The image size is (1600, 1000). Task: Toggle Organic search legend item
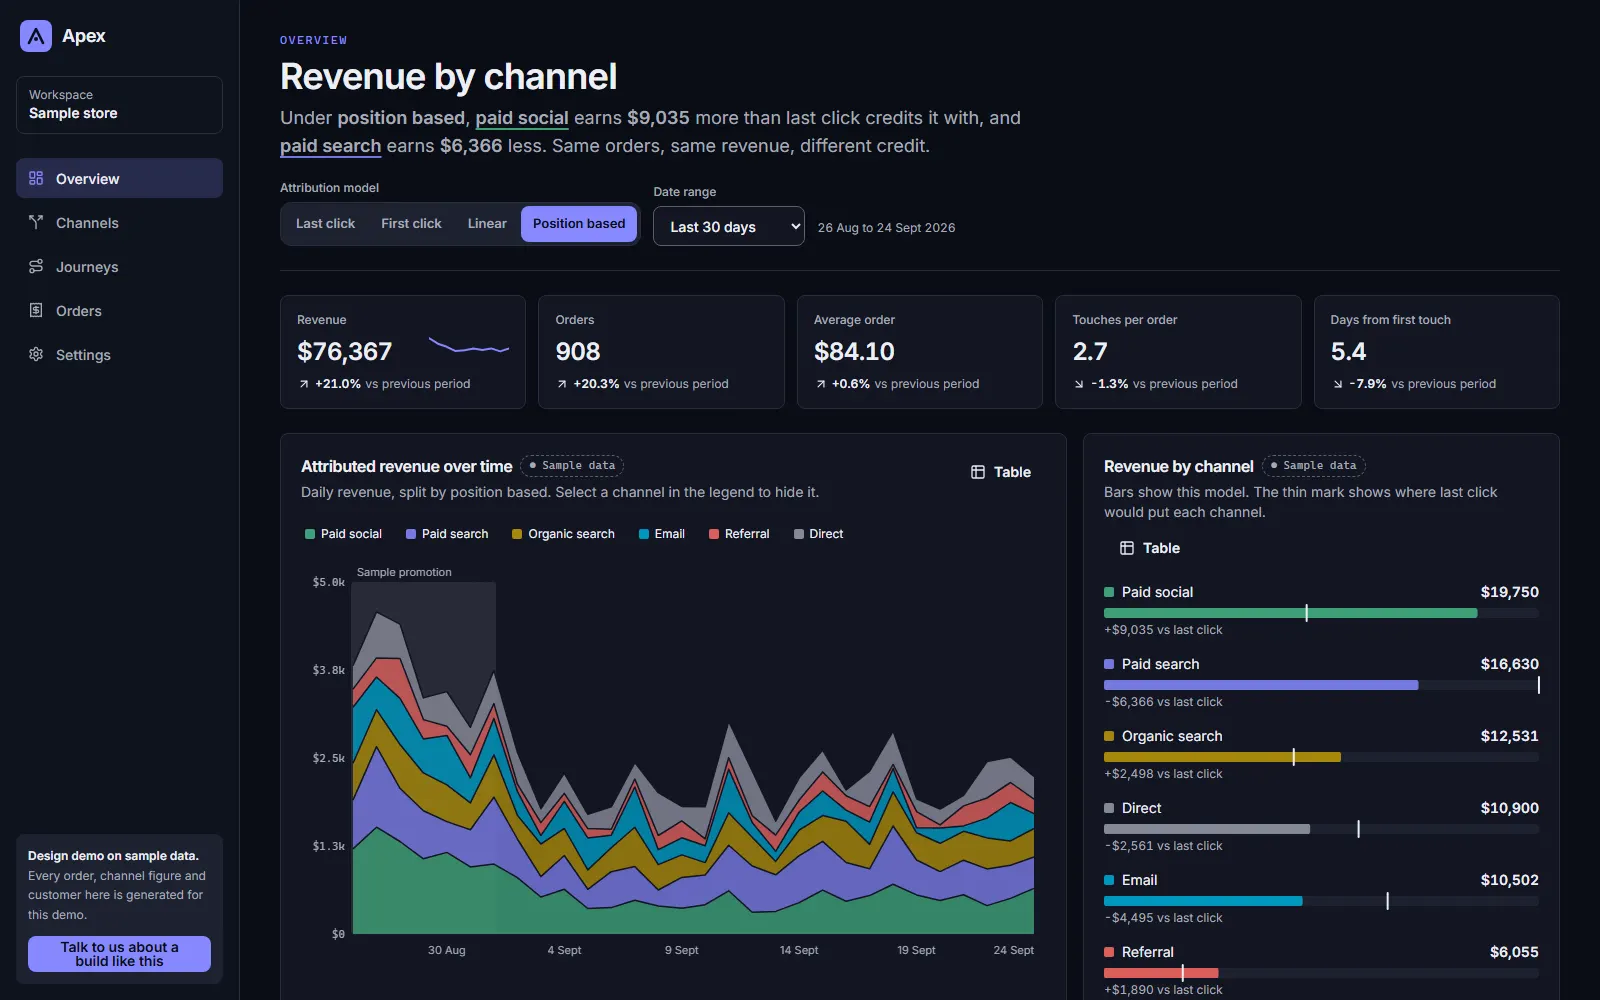click(x=563, y=534)
